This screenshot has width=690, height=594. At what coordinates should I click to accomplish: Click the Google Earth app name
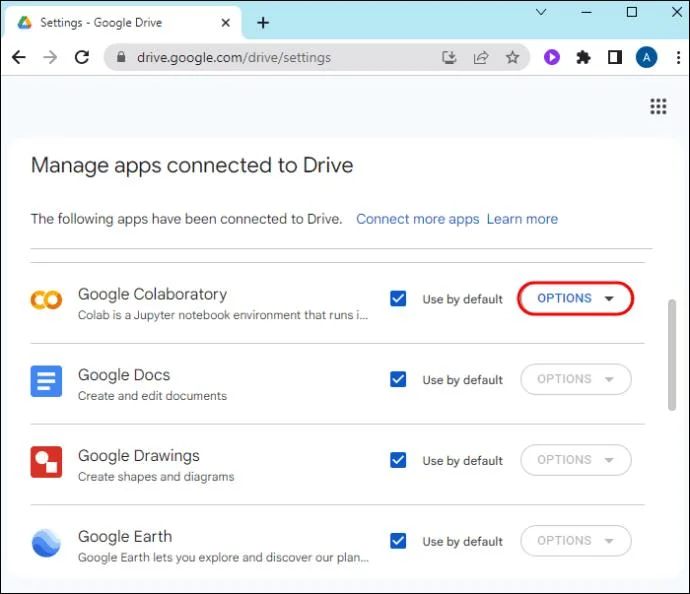click(125, 536)
